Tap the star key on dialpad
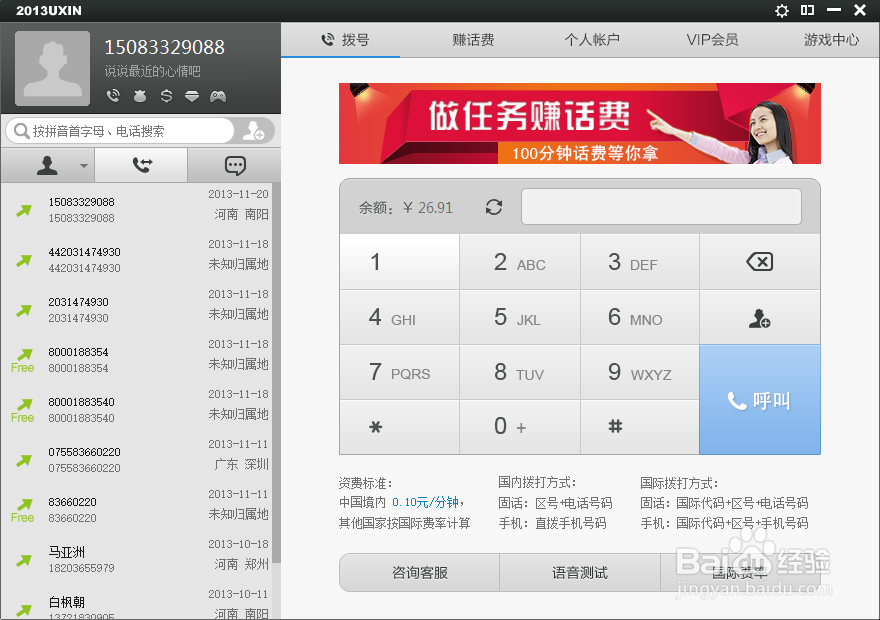Screen dimensions: 880x620 [x=399, y=427]
